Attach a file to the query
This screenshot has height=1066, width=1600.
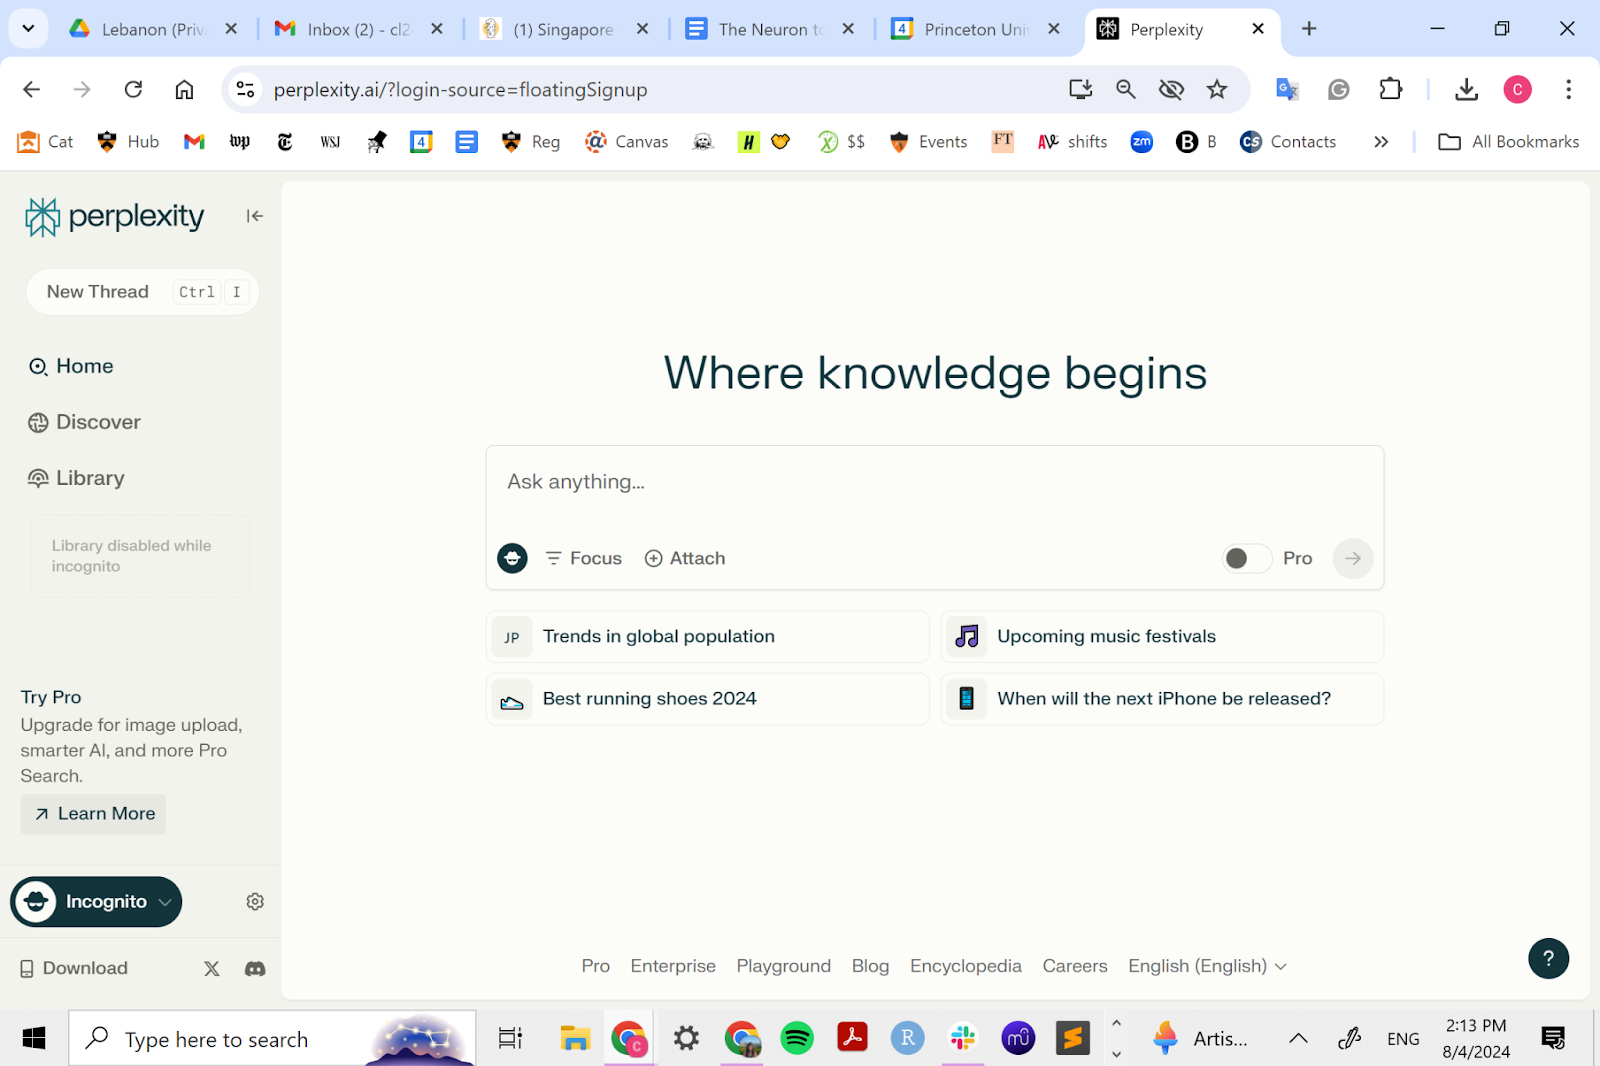click(685, 558)
